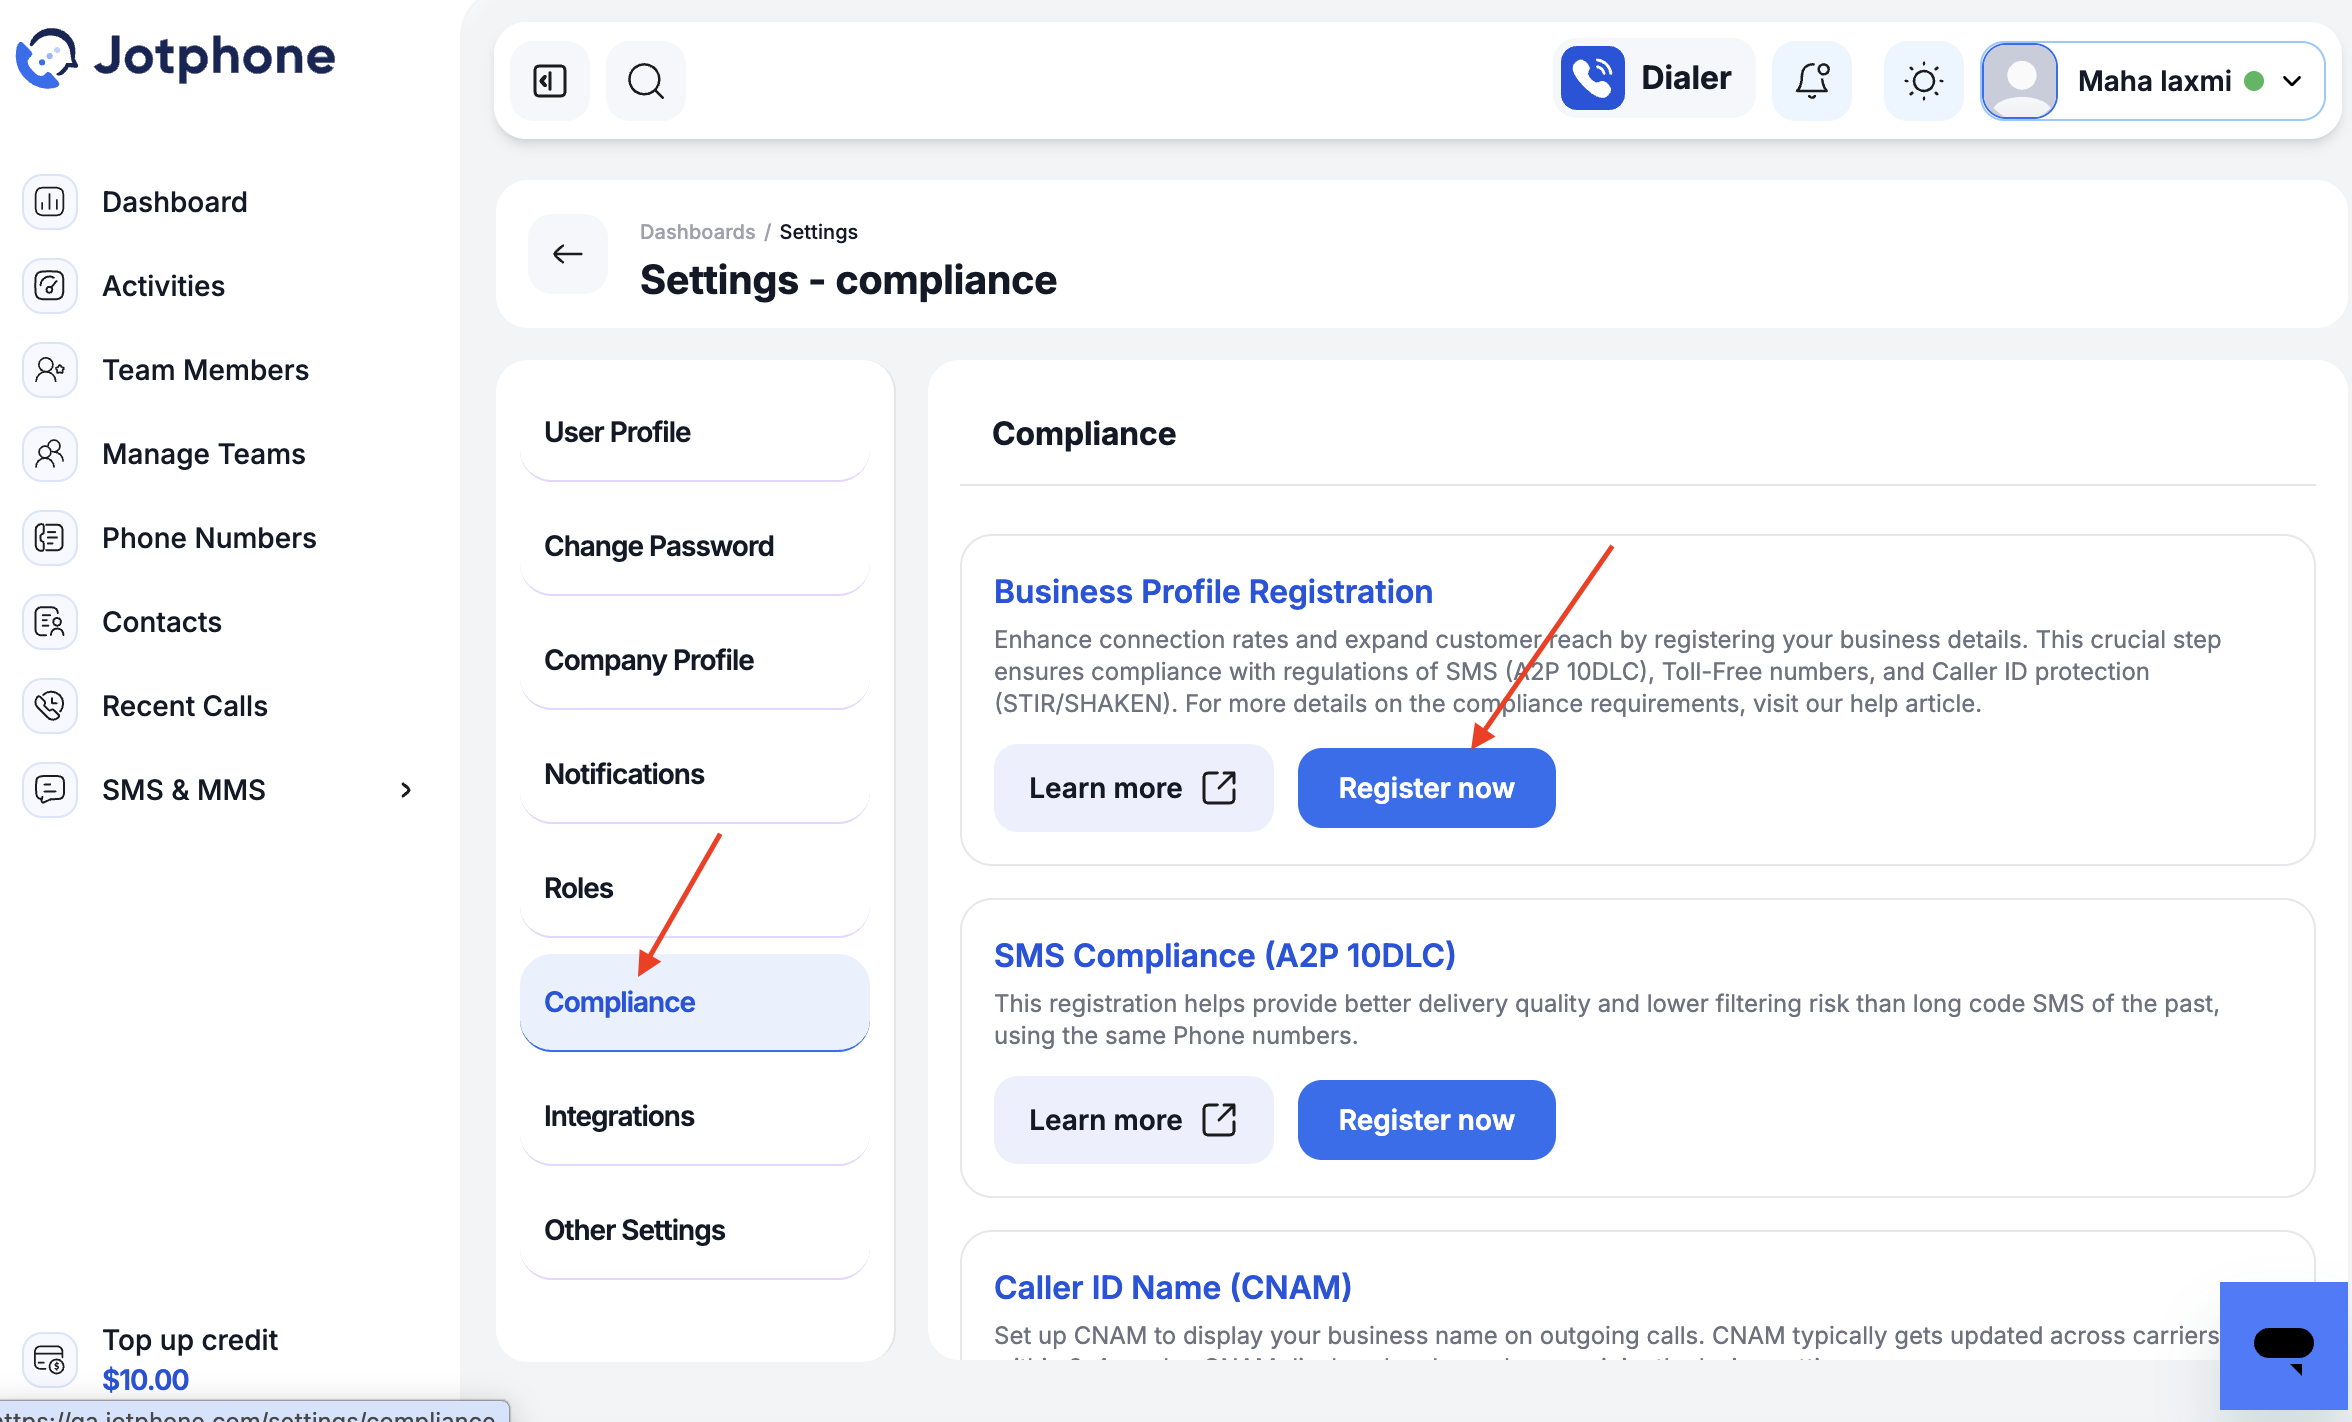This screenshot has width=2352, height=1422.
Task: Open SMS & MMS menu item
Action: (x=184, y=790)
